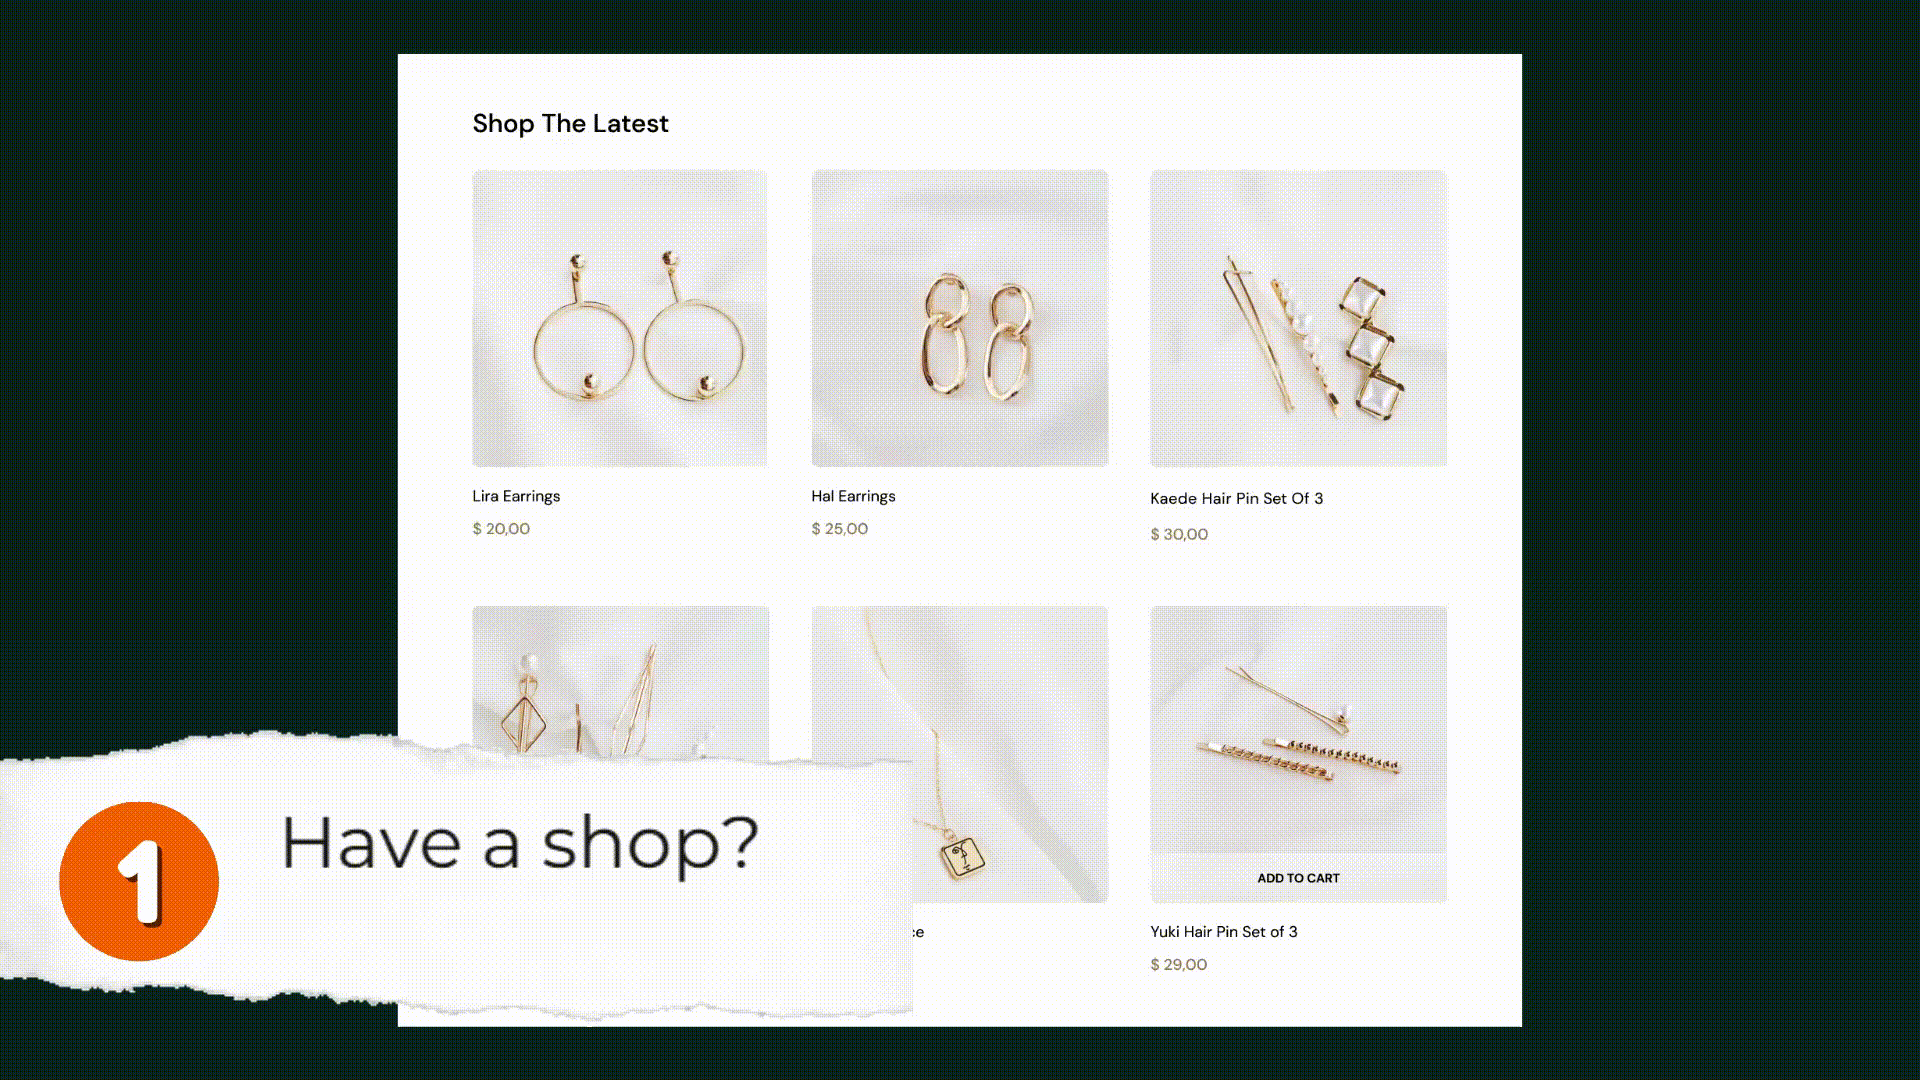The height and width of the screenshot is (1080, 1920).
Task: Click the $ 30,00 price label
Action: pos(1179,534)
